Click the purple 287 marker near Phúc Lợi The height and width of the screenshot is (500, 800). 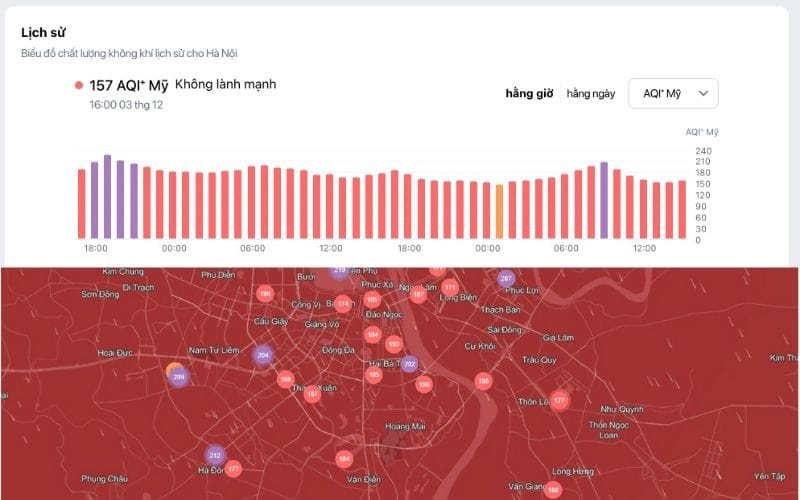[x=506, y=278]
